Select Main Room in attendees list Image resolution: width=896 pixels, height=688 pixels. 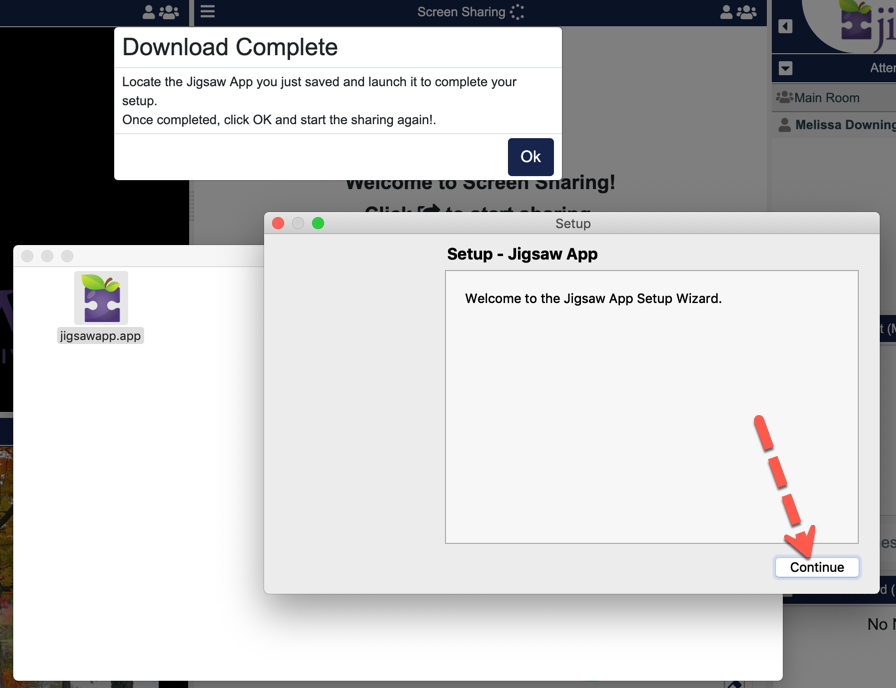coord(826,98)
